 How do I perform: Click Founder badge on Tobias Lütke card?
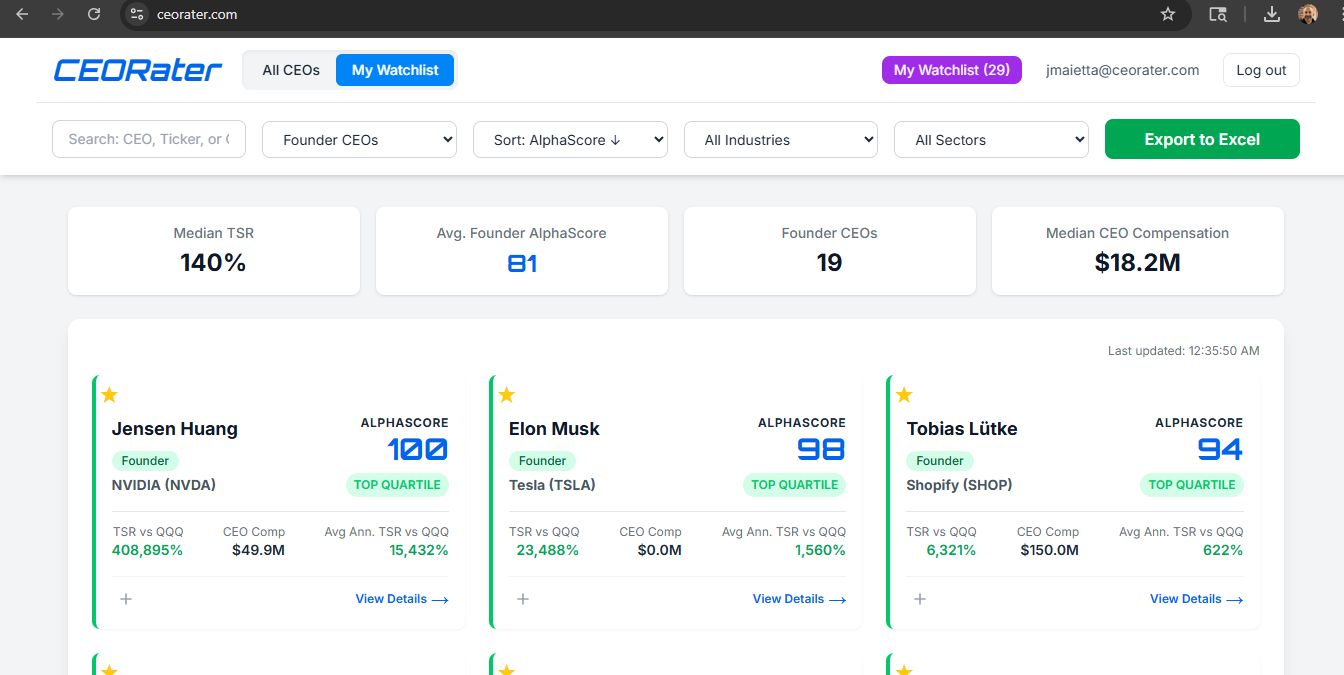tap(940, 461)
